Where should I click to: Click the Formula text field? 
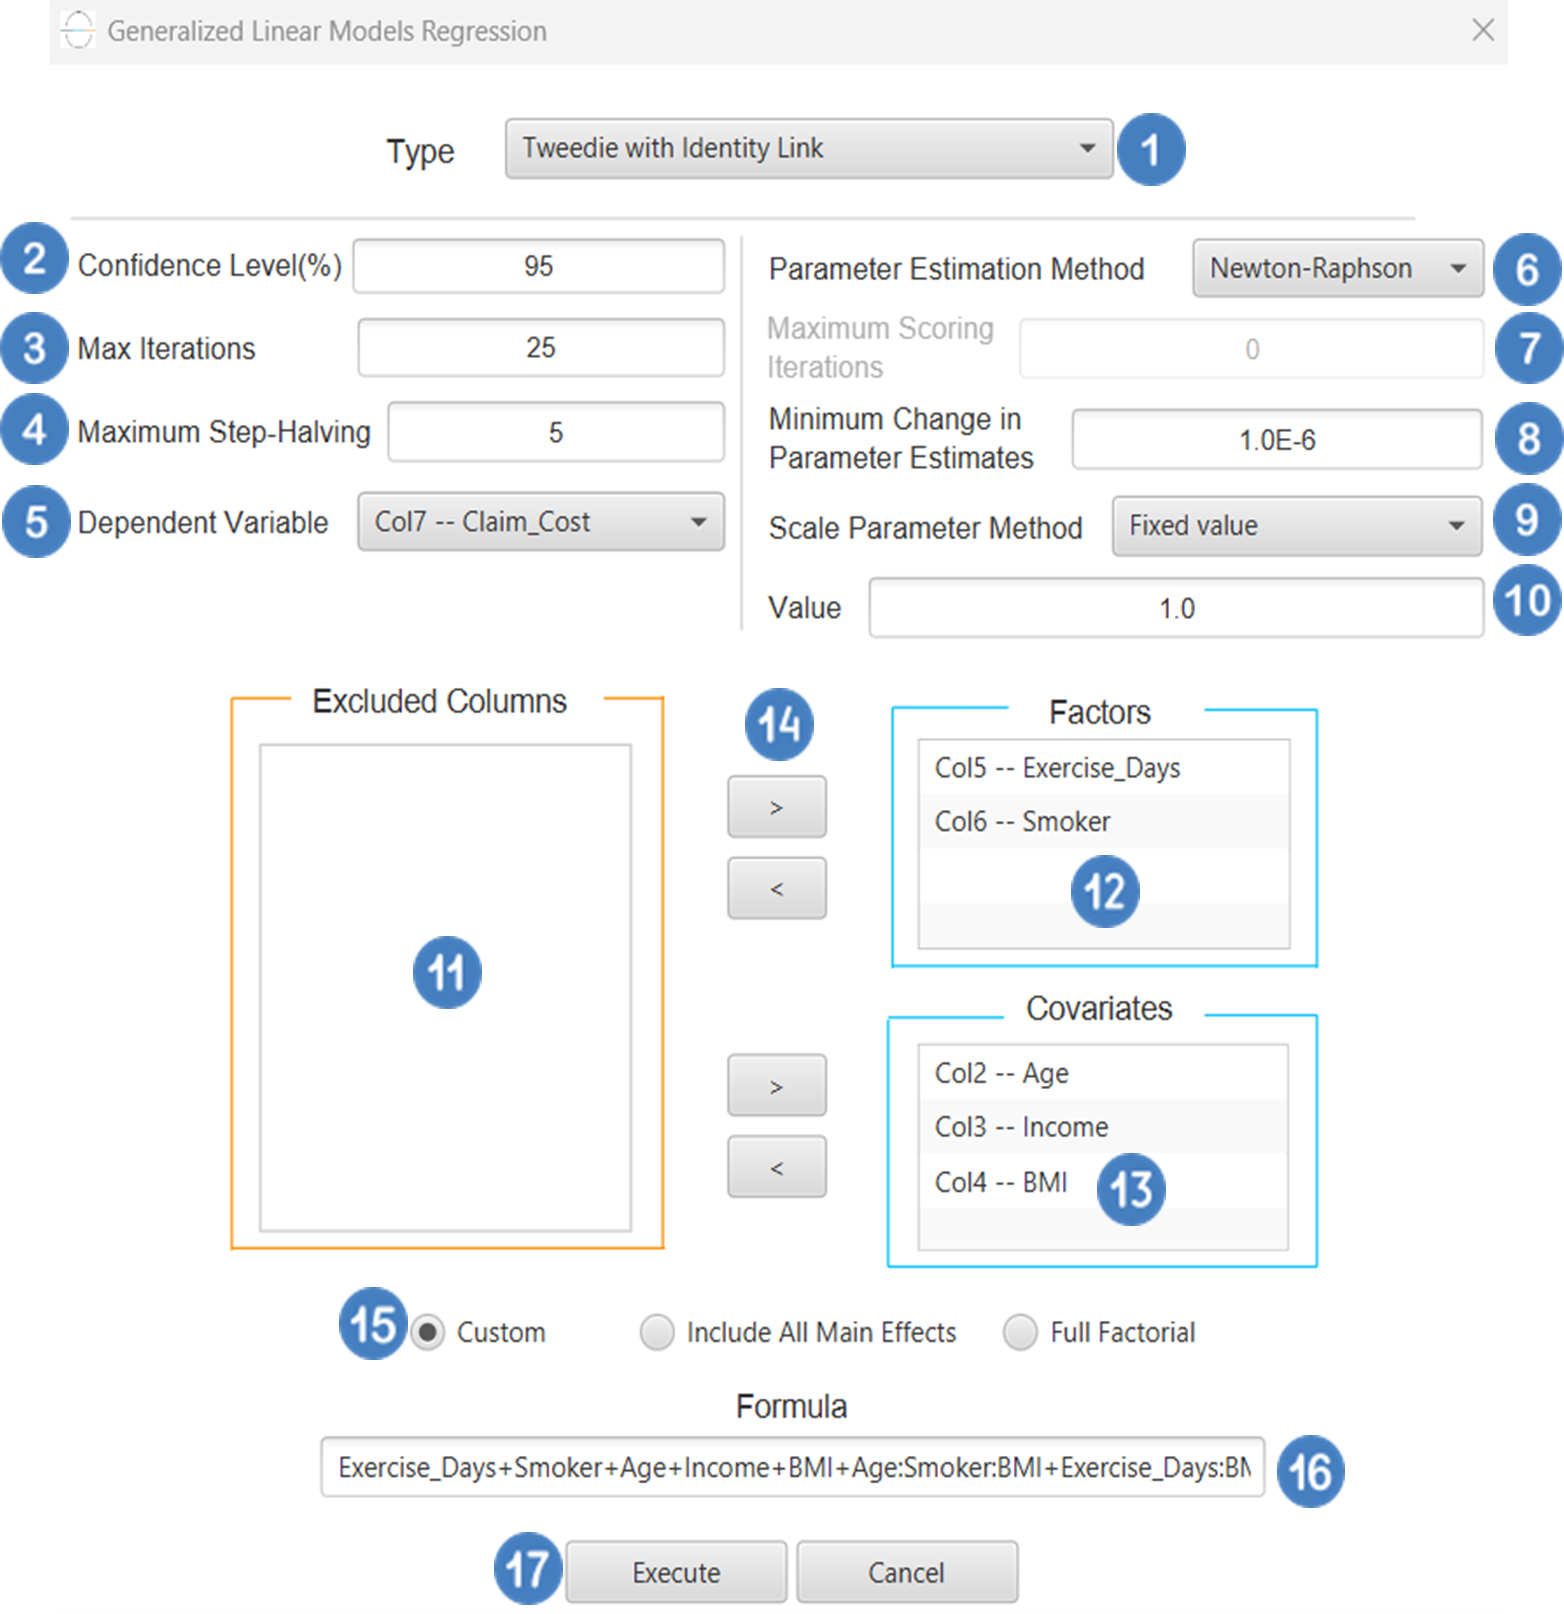point(792,1467)
